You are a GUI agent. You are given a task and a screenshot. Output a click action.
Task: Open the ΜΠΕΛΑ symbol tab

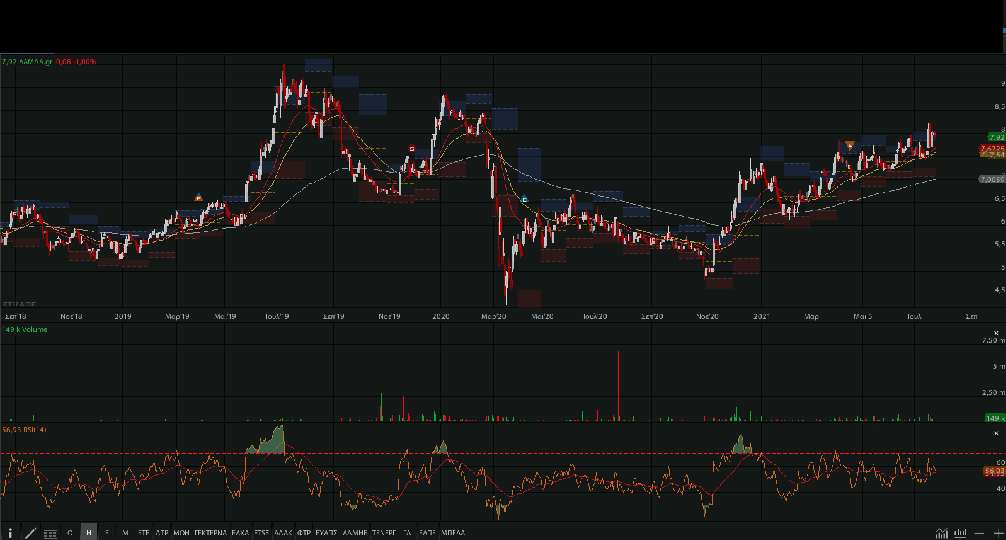[x=452, y=533]
